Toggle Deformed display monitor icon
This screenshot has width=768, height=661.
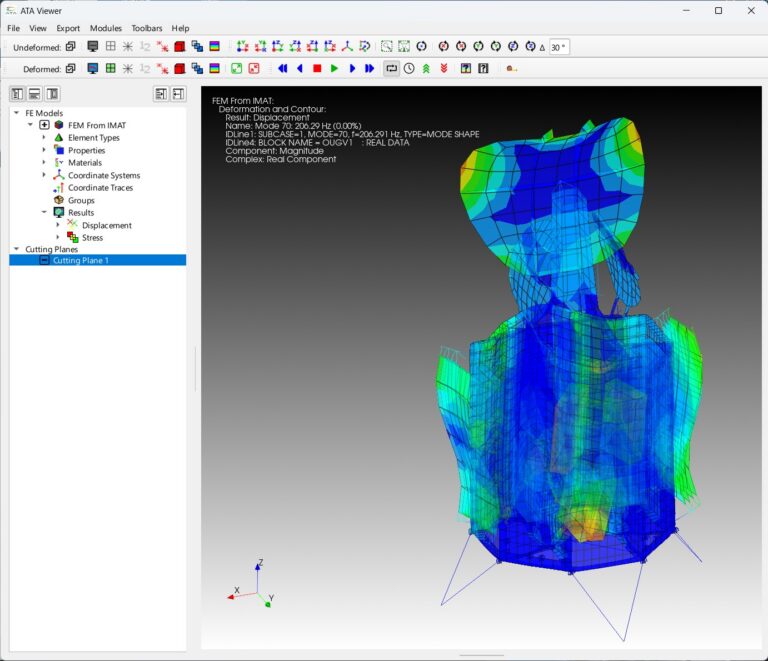(93, 69)
